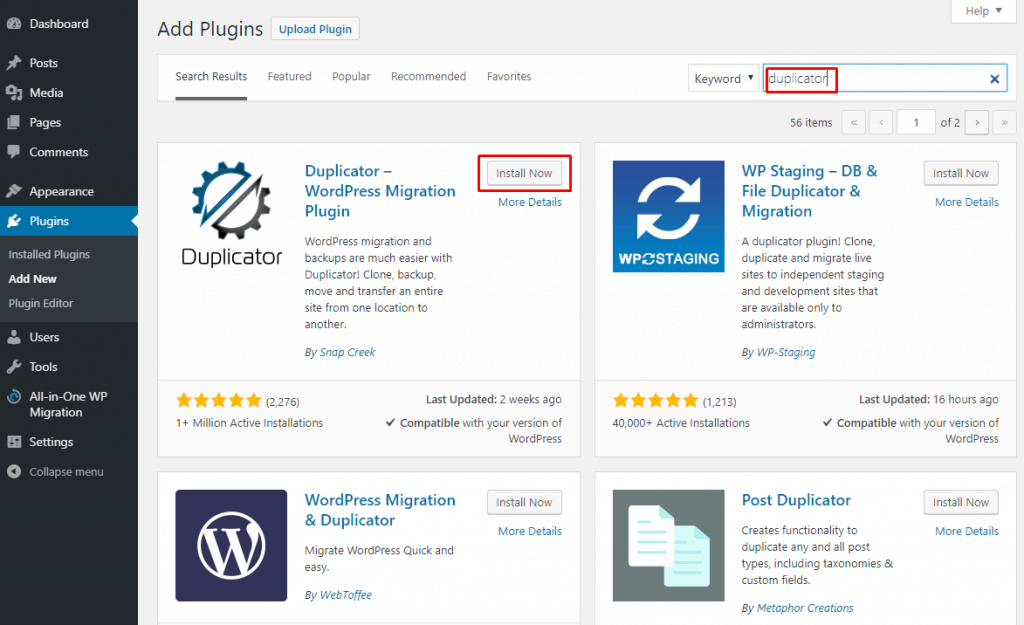The height and width of the screenshot is (625, 1024).
Task: Open author link Metaphor Creations
Action: [805, 608]
